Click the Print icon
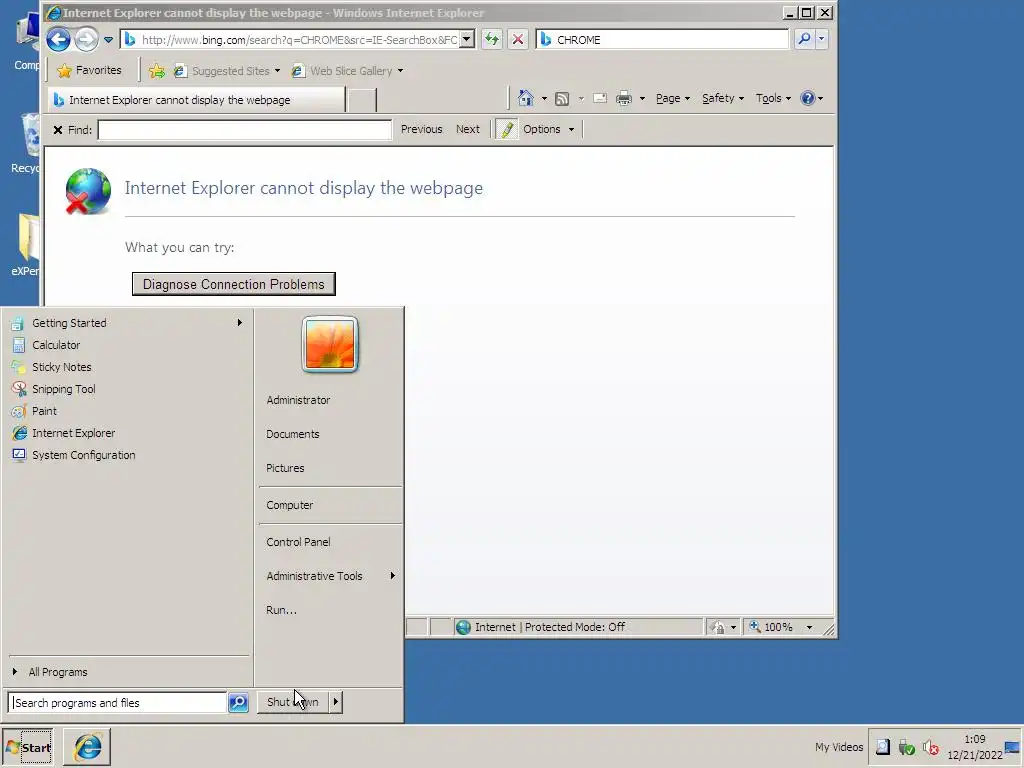The height and width of the screenshot is (768, 1024). (624, 99)
